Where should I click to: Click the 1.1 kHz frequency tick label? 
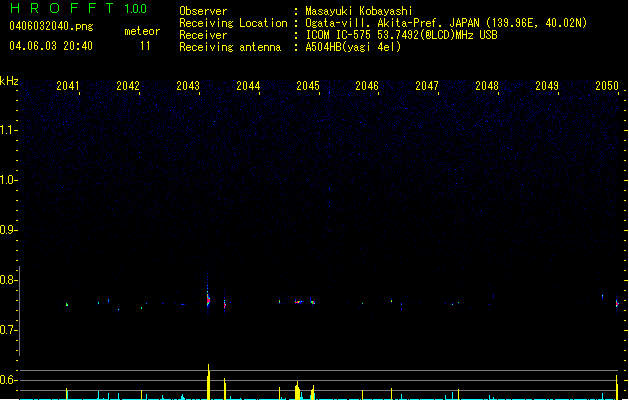coord(8,130)
